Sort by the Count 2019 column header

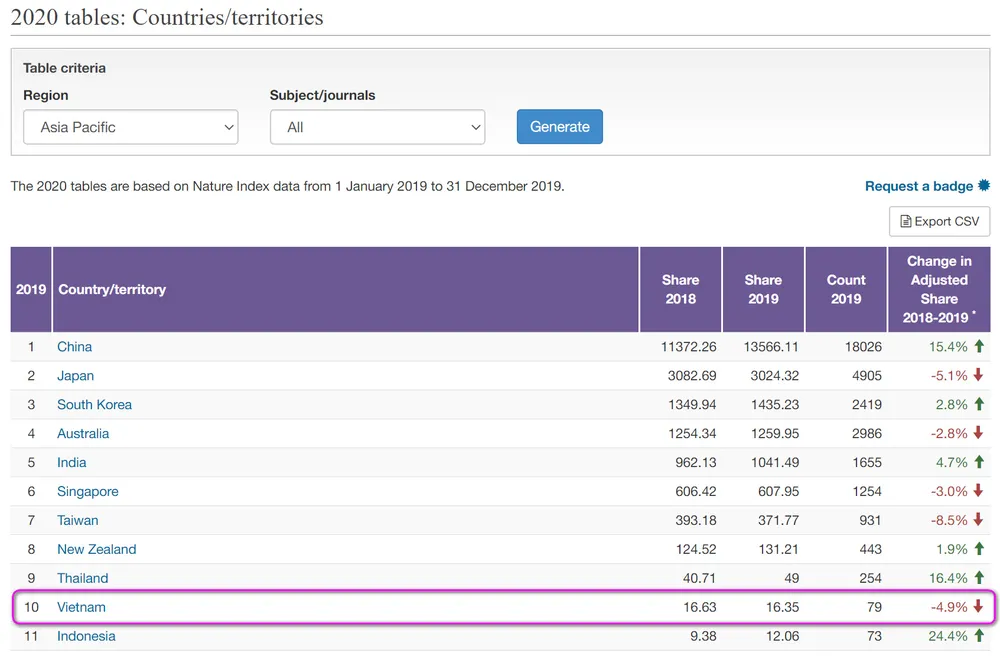pyautogui.click(x=846, y=289)
